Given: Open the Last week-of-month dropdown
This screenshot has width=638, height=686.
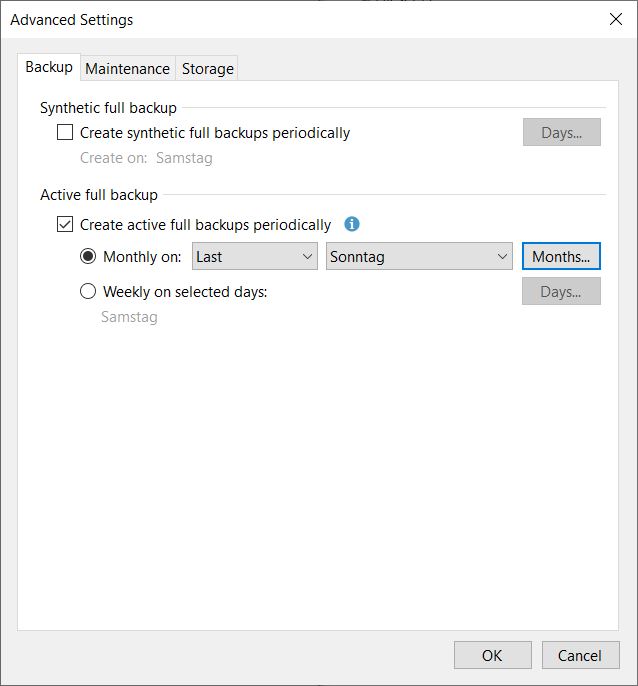Looking at the screenshot, I should pos(254,257).
